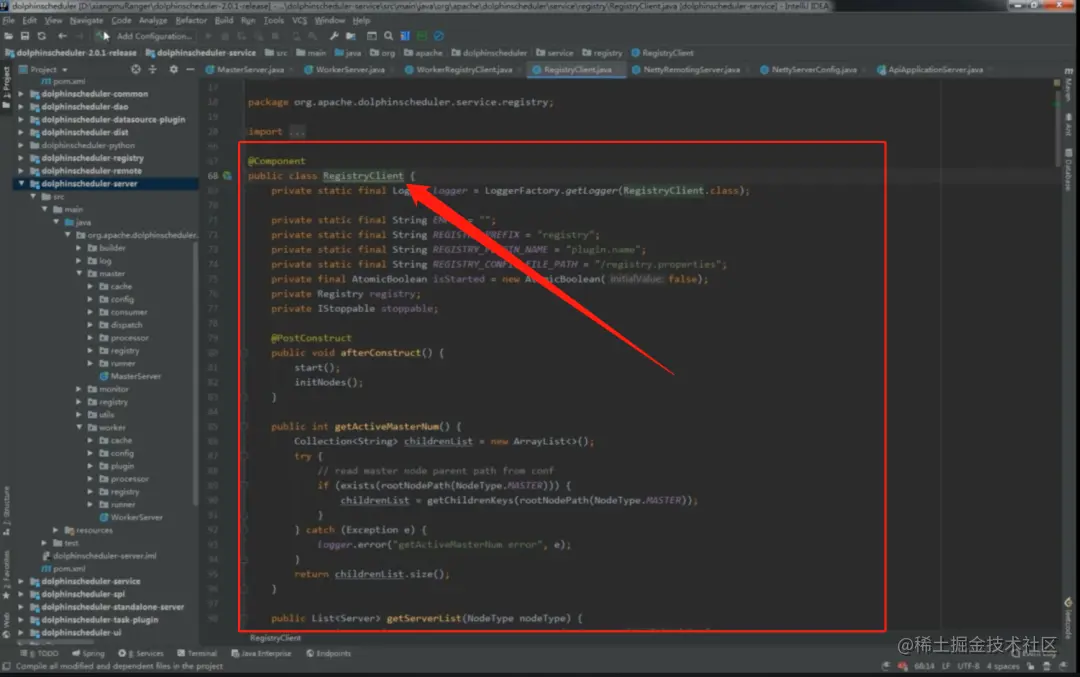Image resolution: width=1080 pixels, height=677 pixels.
Task: Expand dolphinscheduler-dao module
Action: [21, 107]
